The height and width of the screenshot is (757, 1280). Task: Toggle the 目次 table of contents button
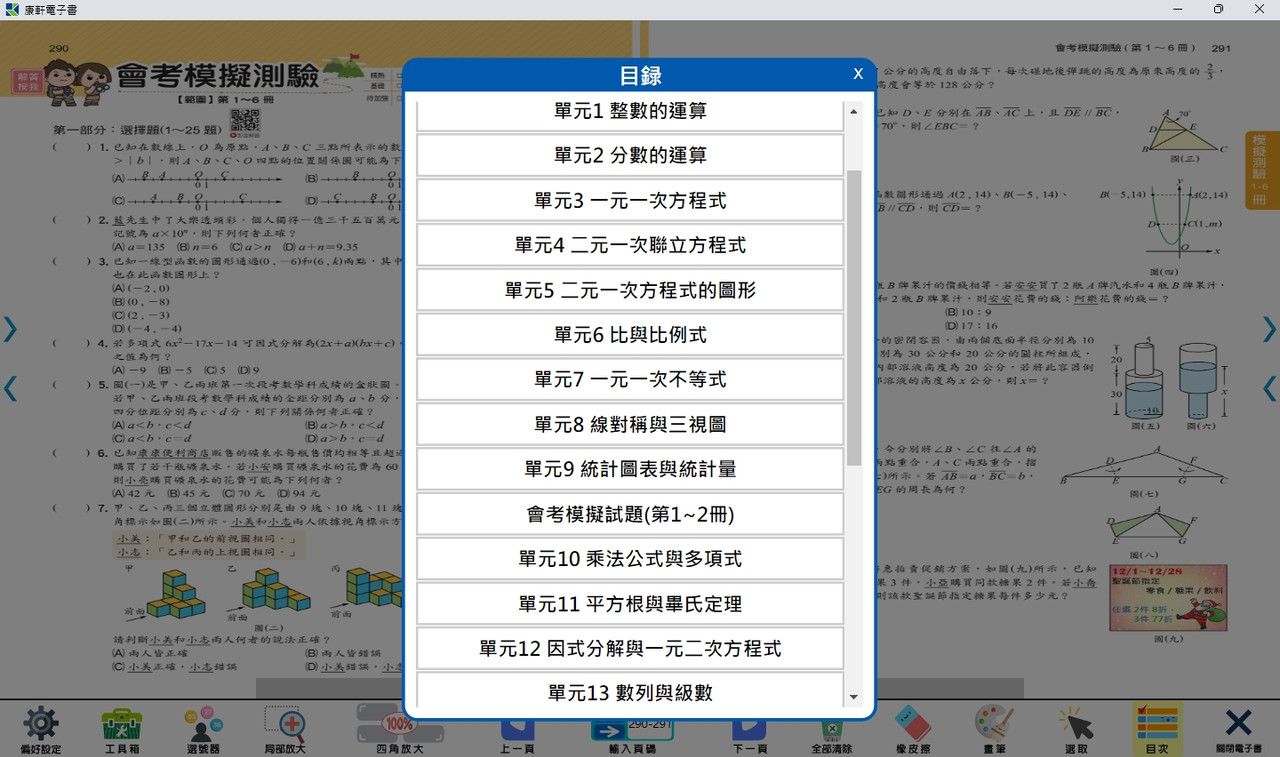pyautogui.click(x=1156, y=726)
